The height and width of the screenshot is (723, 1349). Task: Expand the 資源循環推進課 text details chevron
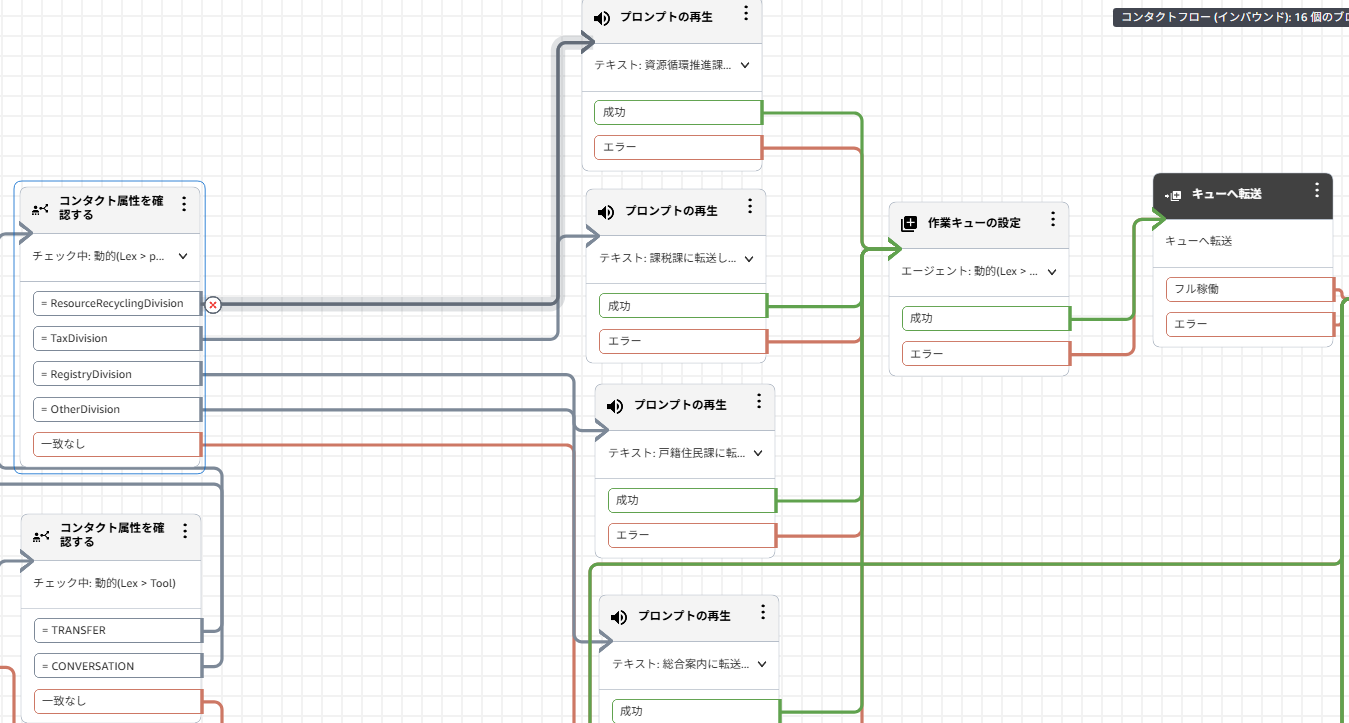click(x=744, y=65)
